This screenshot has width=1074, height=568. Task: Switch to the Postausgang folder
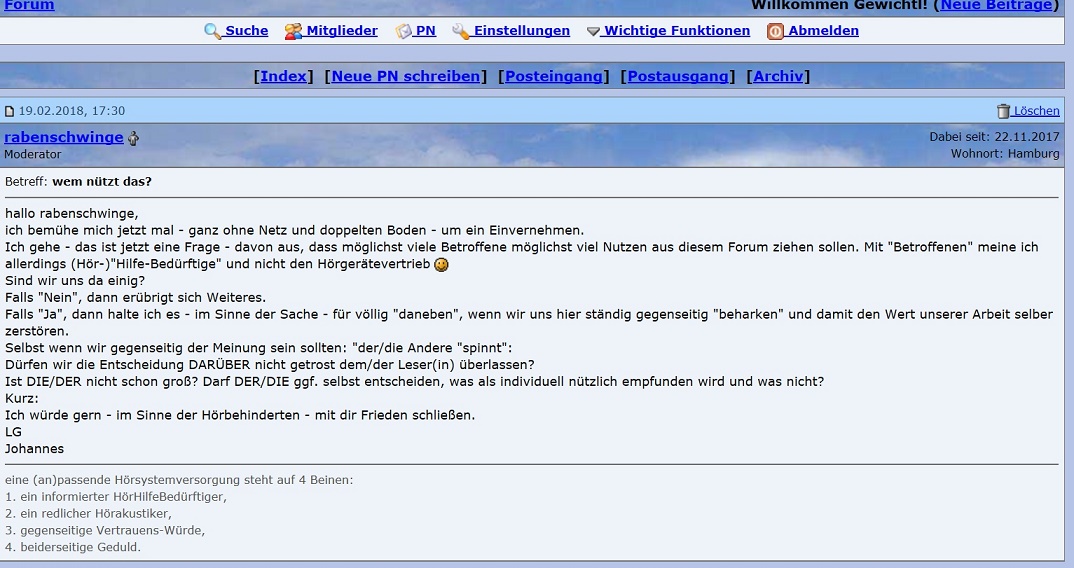coord(680,76)
